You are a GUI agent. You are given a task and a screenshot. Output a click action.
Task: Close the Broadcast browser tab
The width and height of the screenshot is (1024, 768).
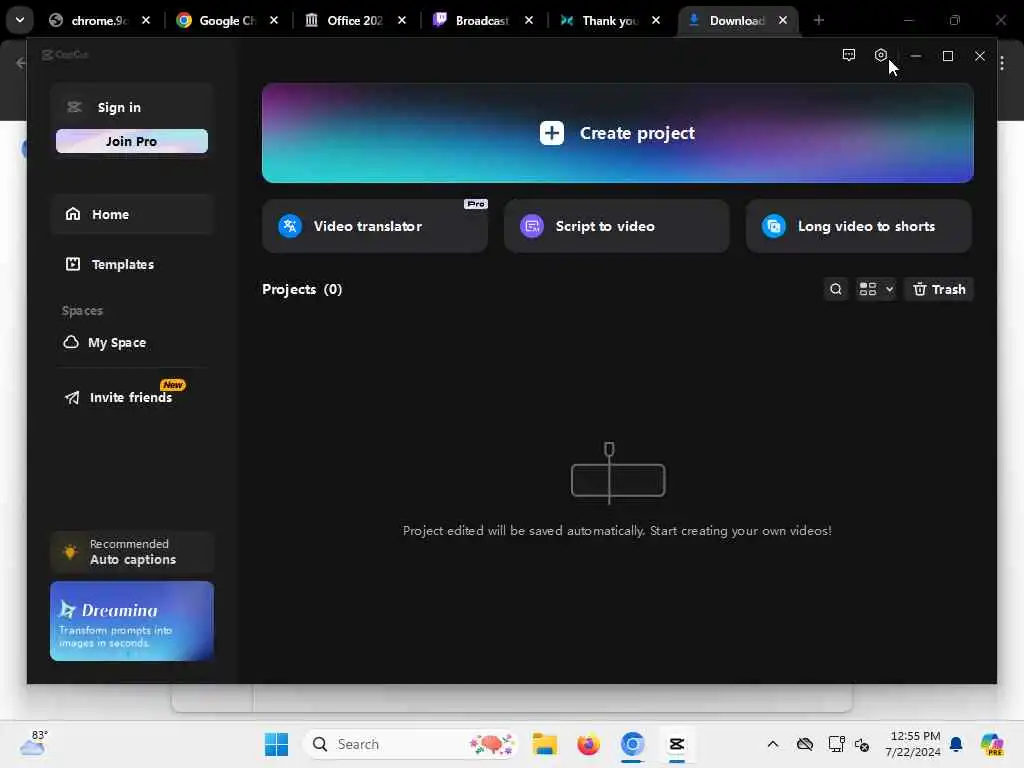tap(529, 20)
